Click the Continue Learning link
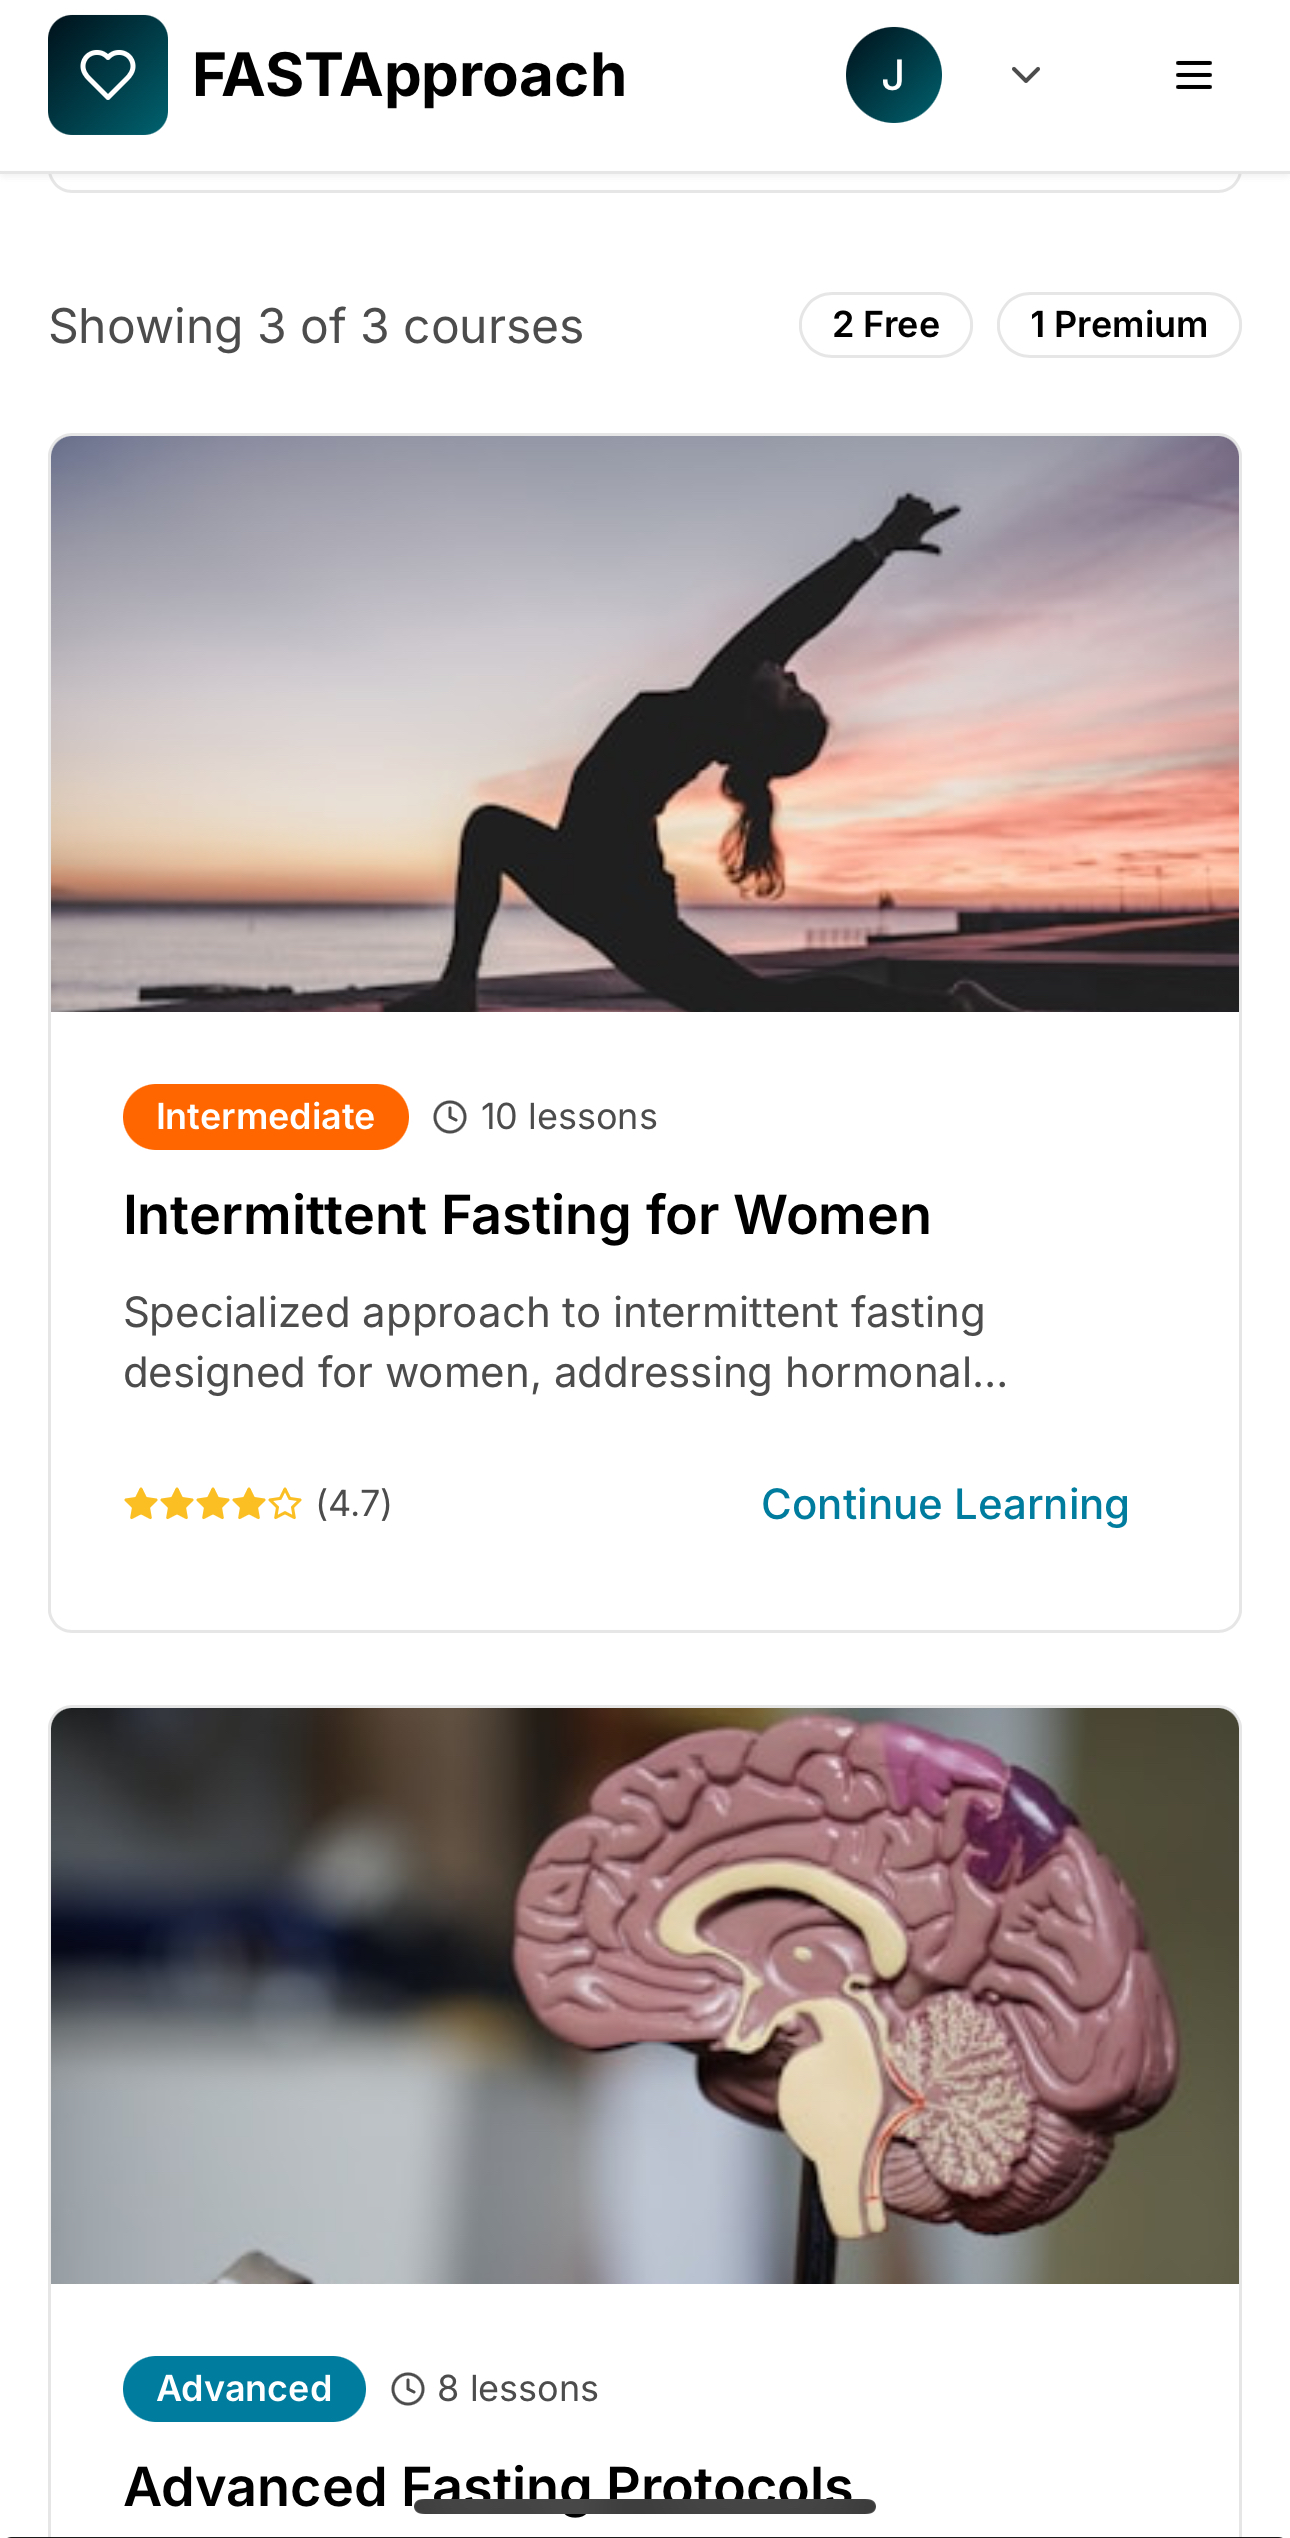 945,1504
